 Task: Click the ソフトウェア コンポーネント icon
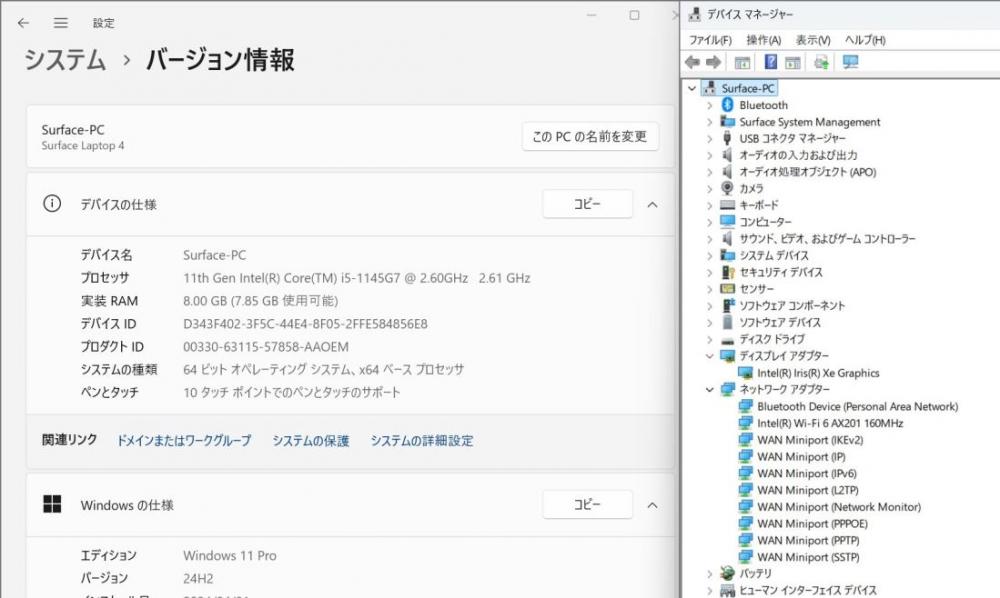coord(728,305)
